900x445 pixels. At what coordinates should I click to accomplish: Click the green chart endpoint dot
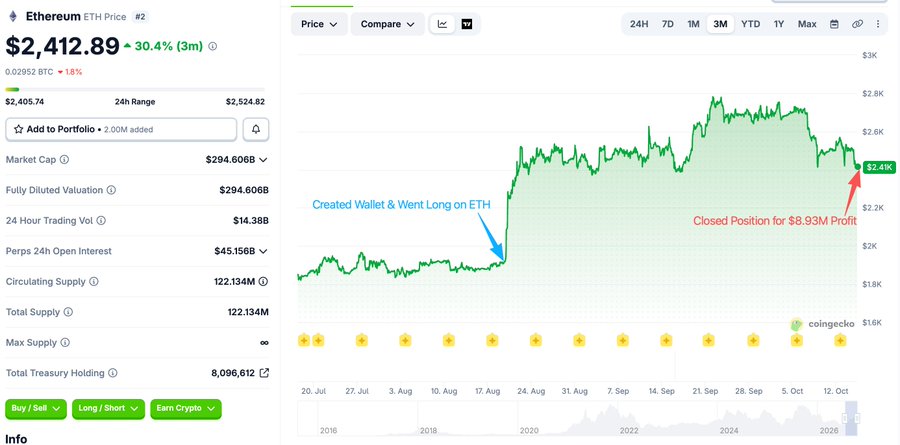point(858,167)
